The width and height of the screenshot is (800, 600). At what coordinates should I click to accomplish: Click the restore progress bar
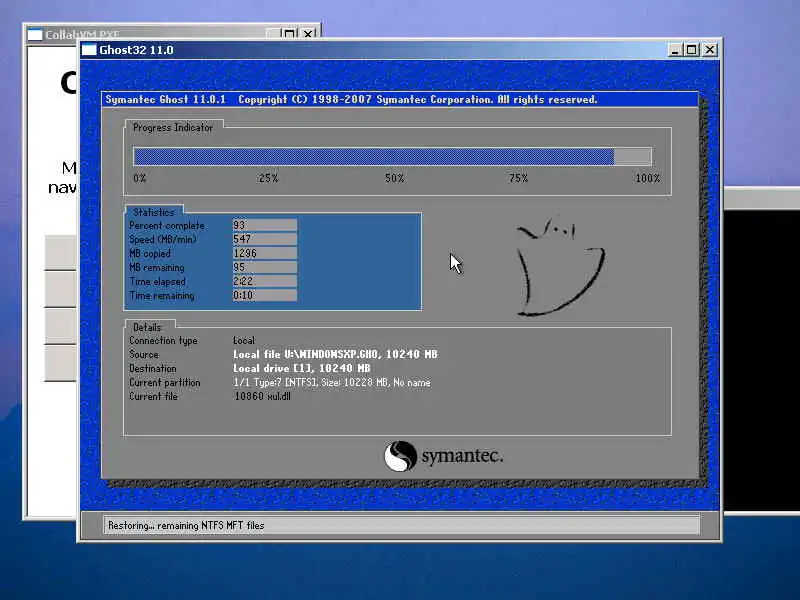click(x=392, y=156)
